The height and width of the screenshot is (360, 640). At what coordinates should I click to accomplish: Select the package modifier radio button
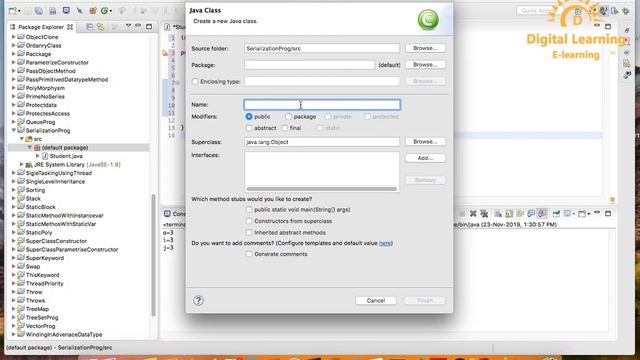[289, 117]
